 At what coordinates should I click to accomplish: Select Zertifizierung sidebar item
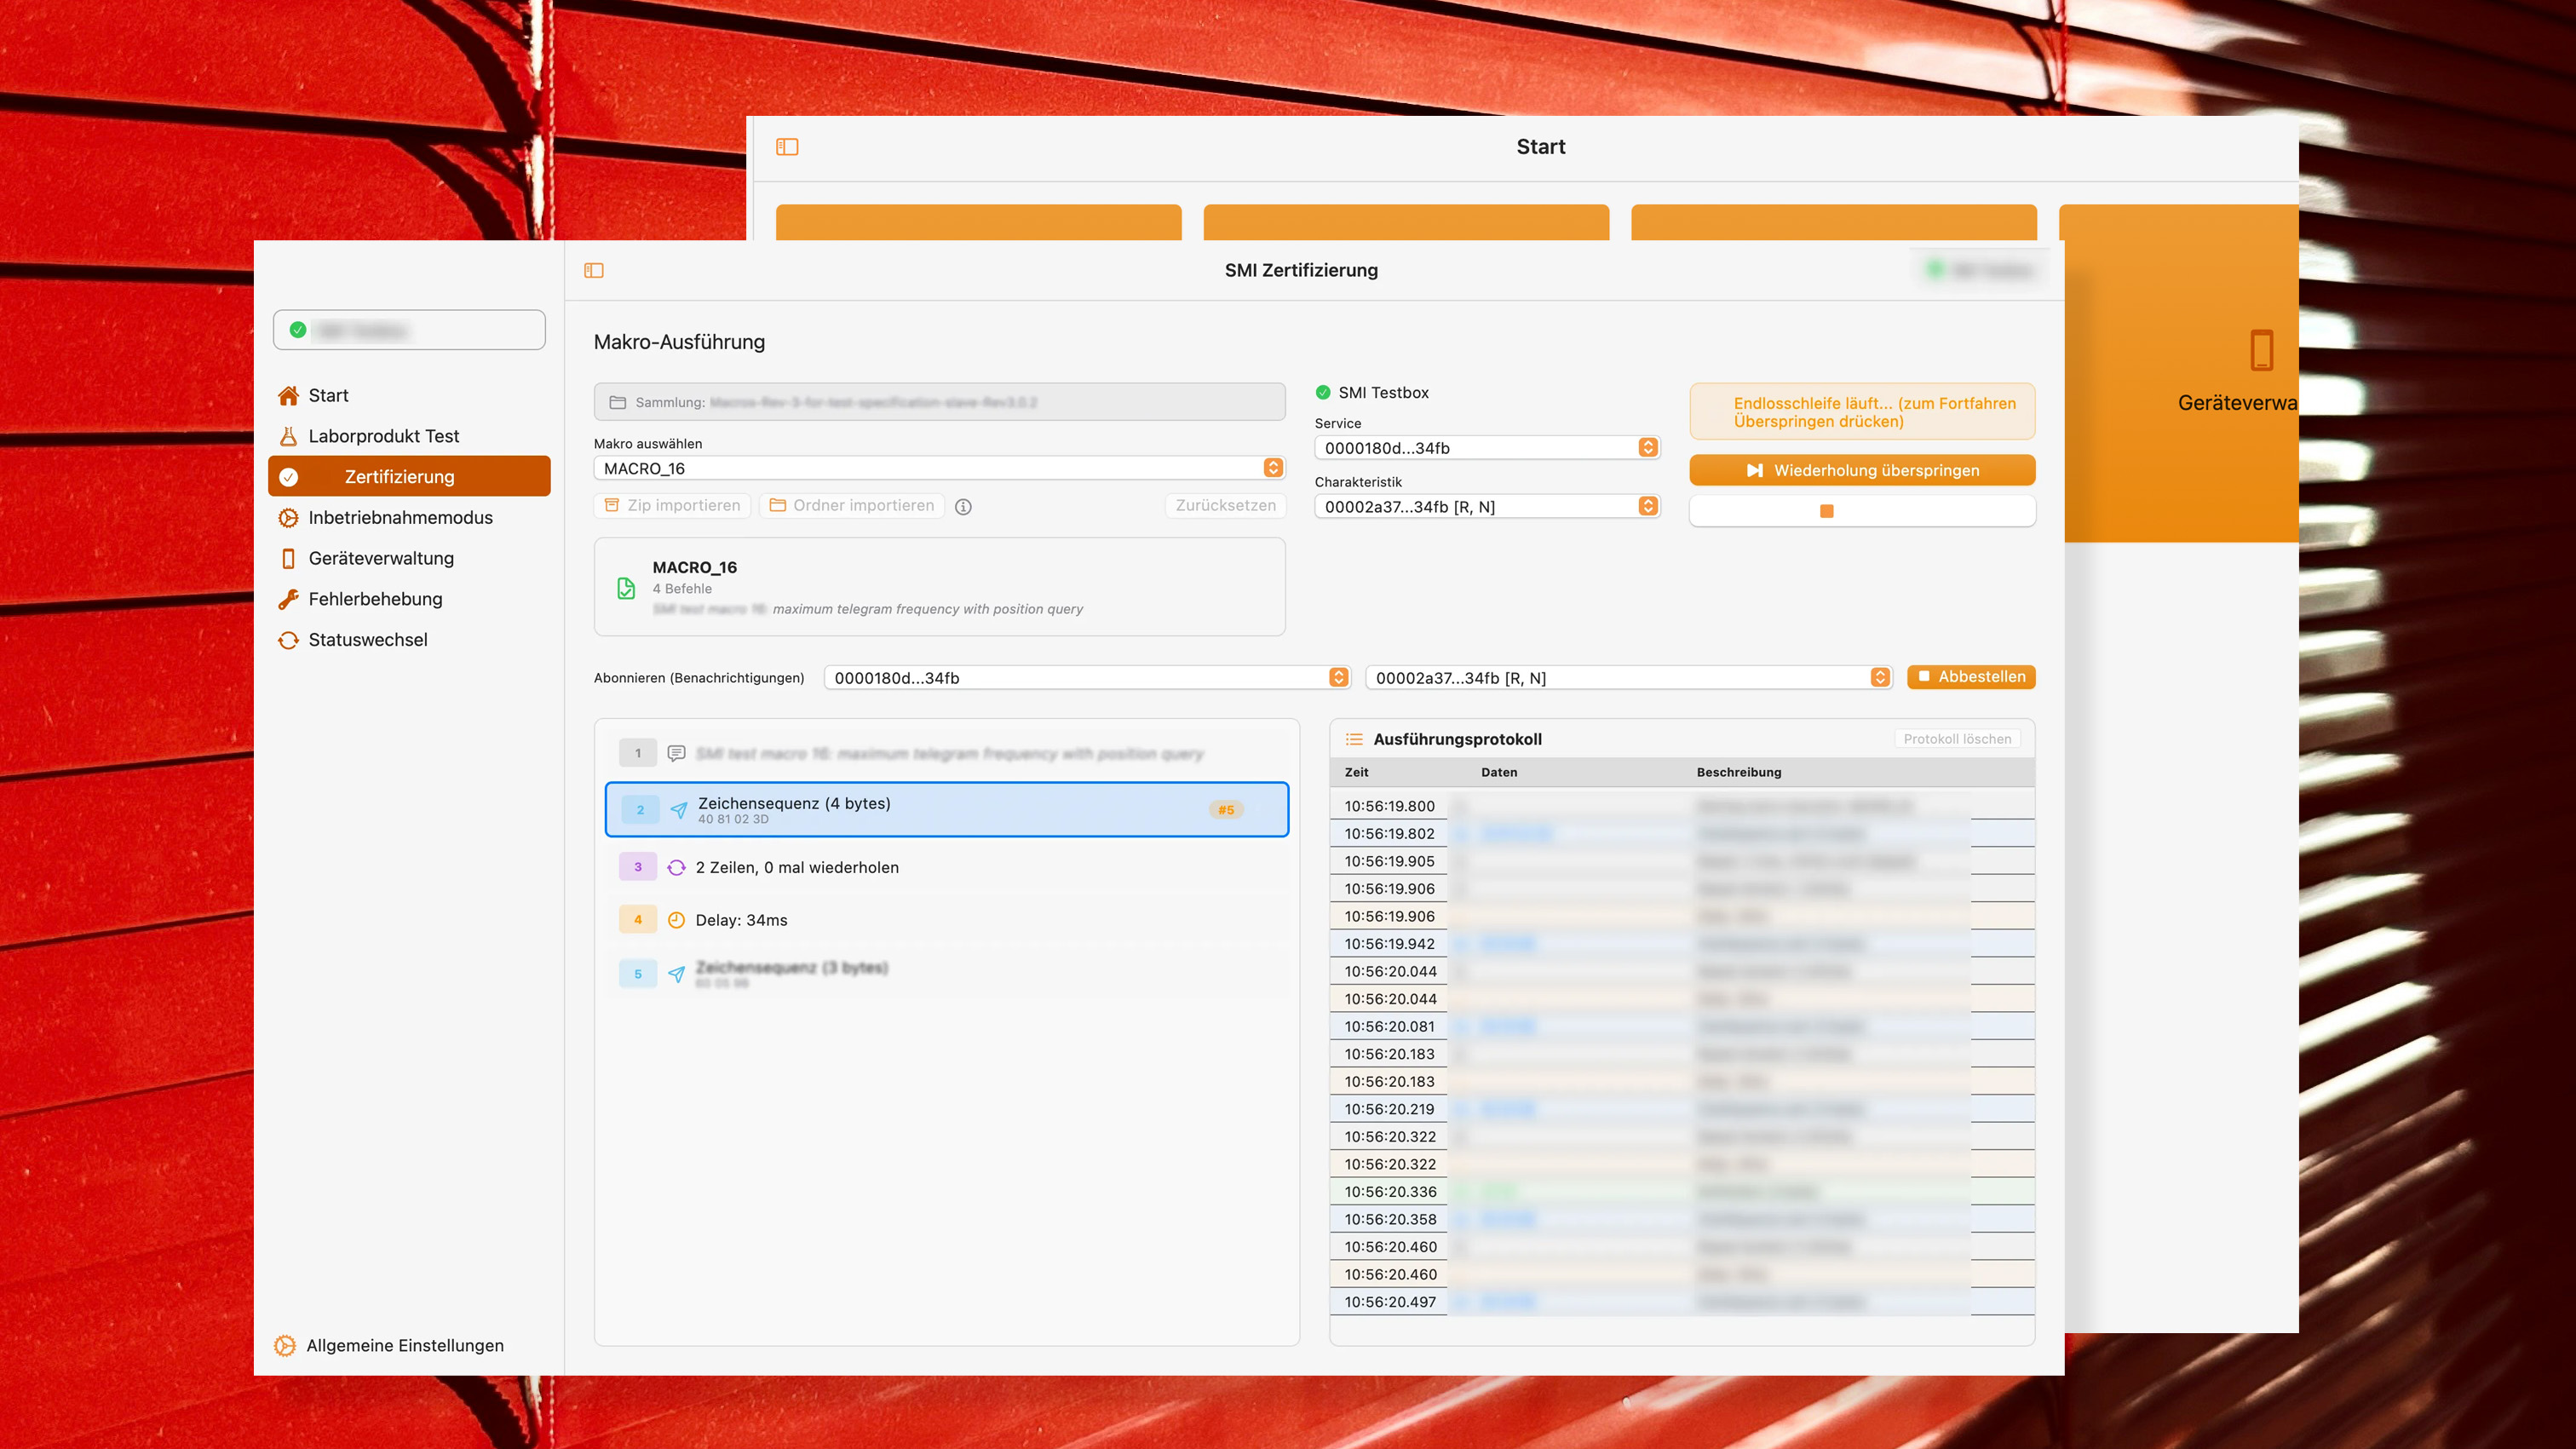click(409, 476)
